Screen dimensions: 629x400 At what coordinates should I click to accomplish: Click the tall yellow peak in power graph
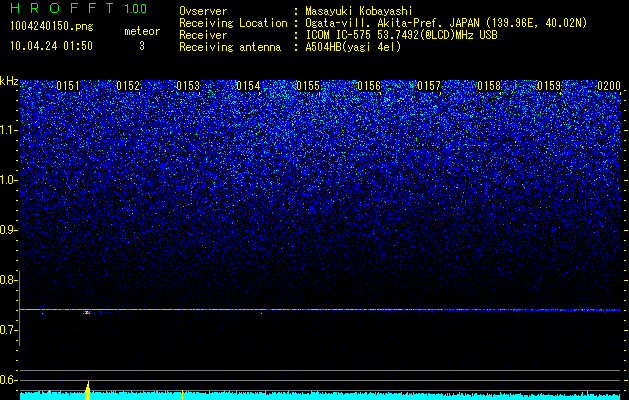[x=88, y=390]
